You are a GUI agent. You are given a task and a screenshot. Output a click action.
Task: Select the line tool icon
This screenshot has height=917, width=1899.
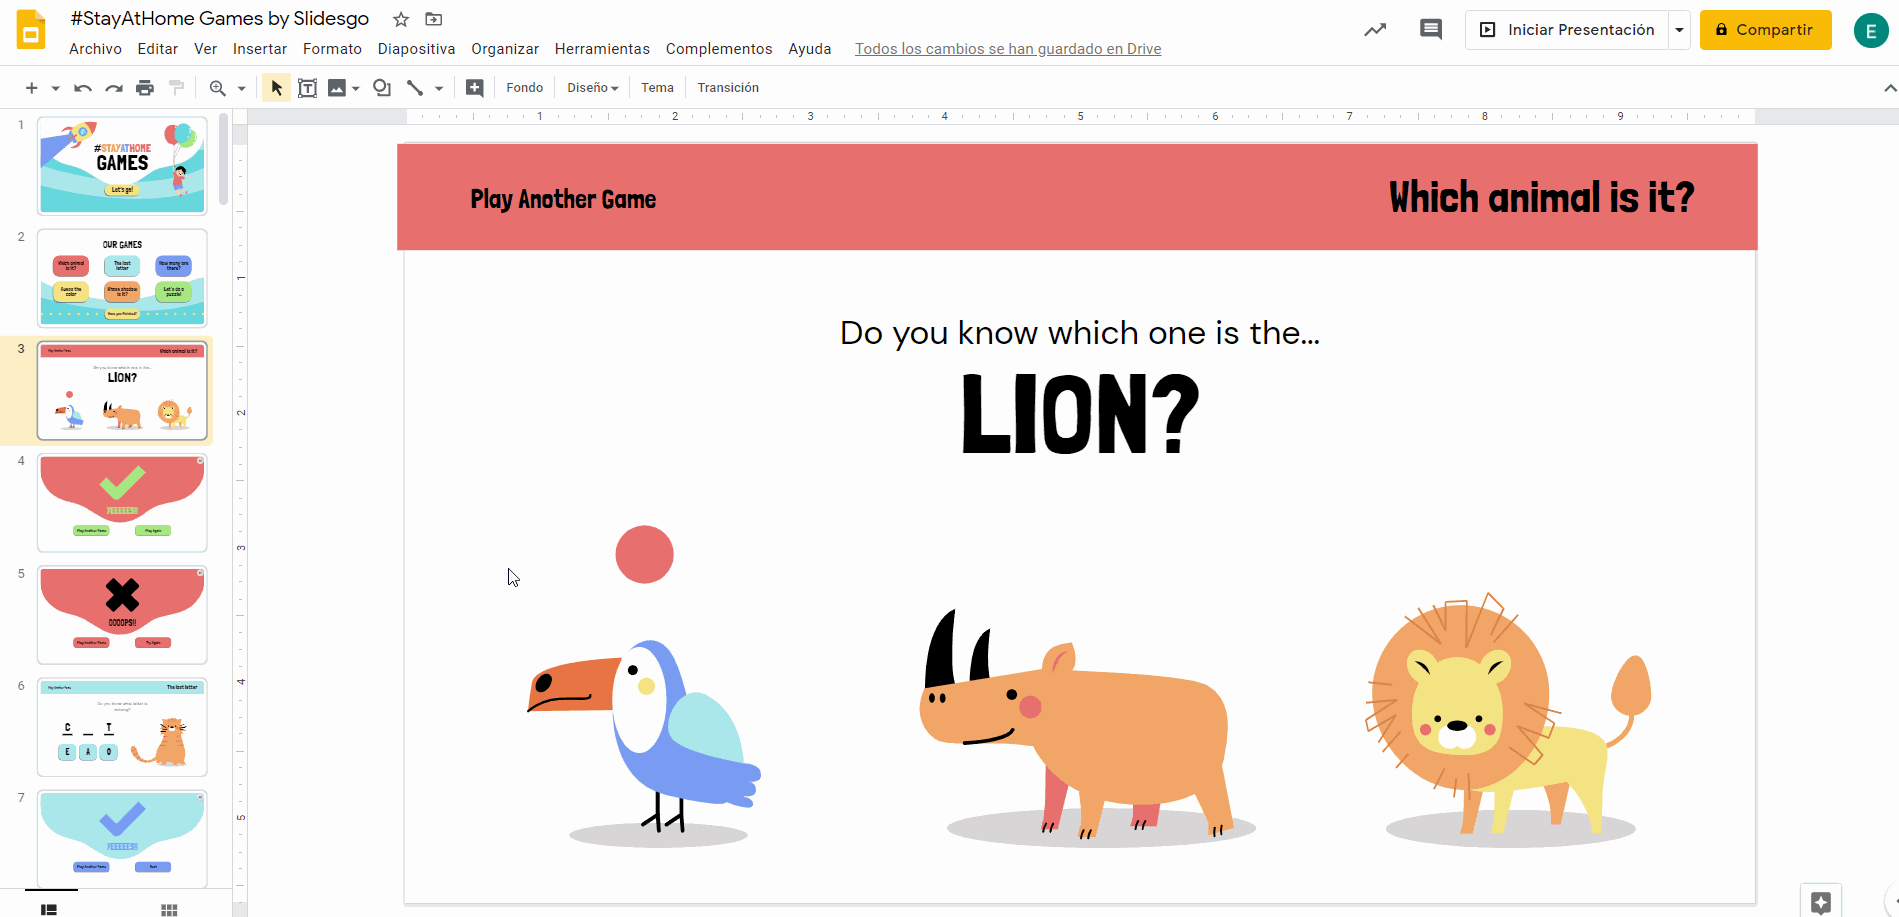click(414, 88)
